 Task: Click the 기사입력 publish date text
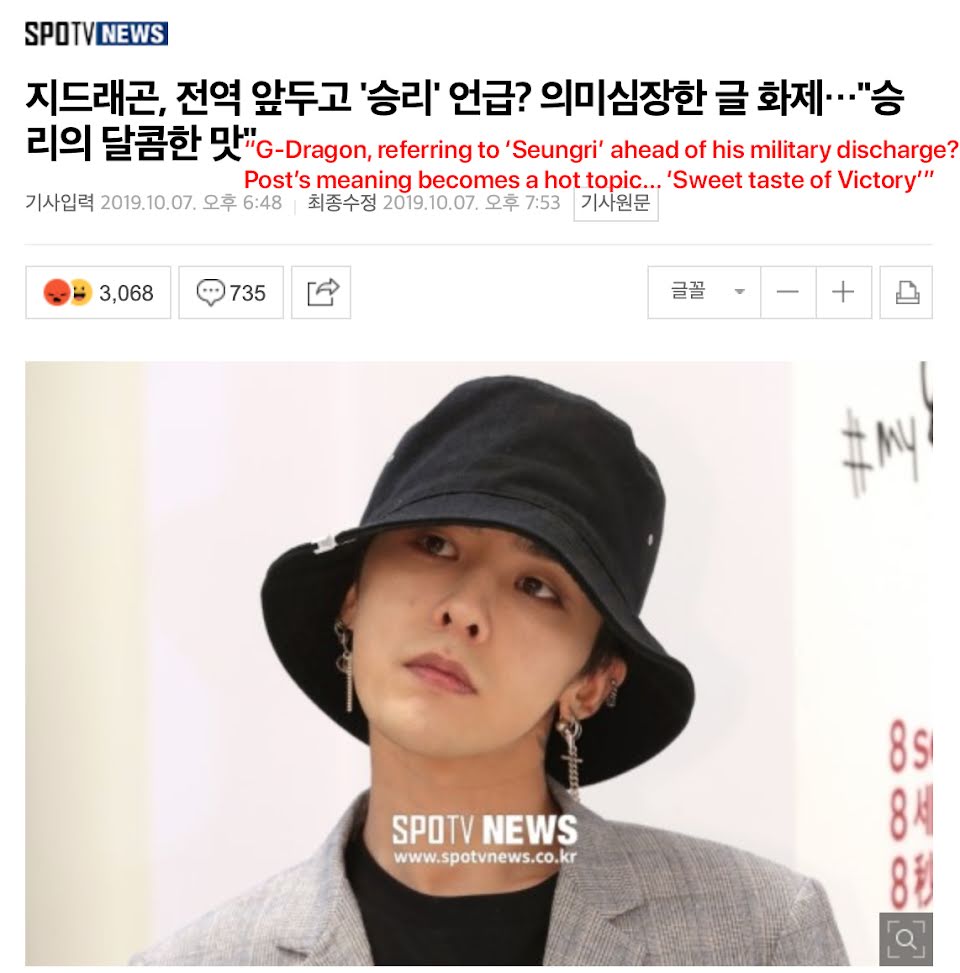153,202
